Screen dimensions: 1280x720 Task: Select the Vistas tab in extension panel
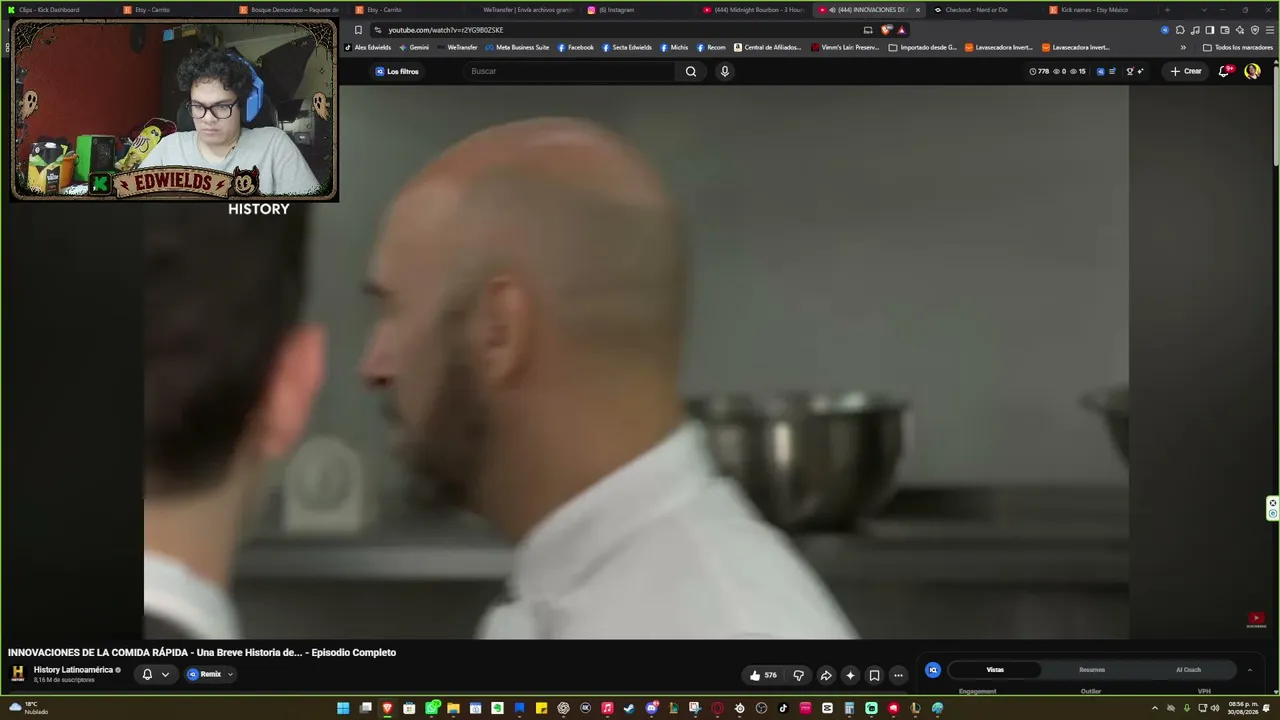point(995,670)
